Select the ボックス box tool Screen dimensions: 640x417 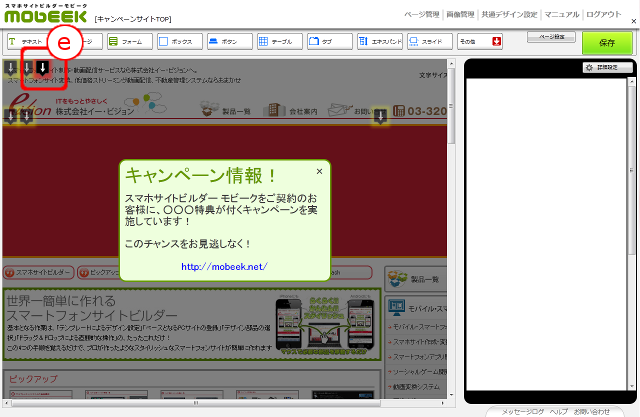click(x=178, y=42)
